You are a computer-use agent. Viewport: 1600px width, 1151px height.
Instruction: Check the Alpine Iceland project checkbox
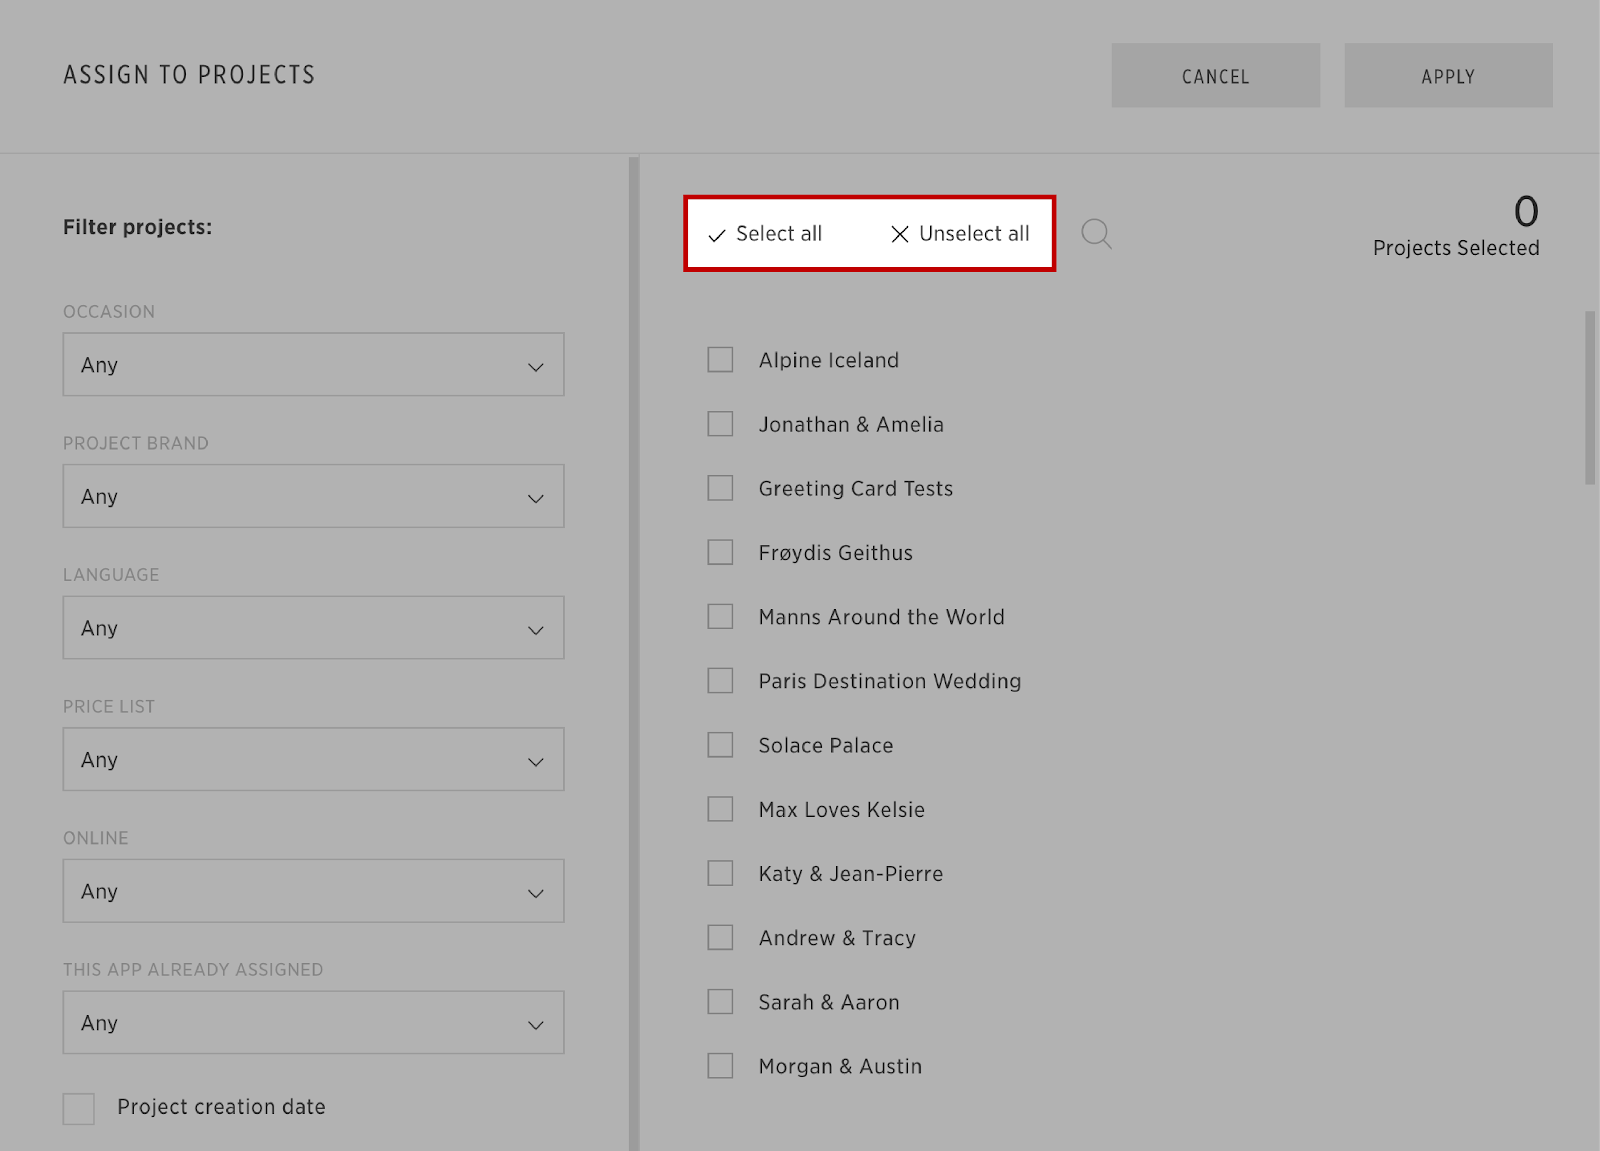[720, 360]
